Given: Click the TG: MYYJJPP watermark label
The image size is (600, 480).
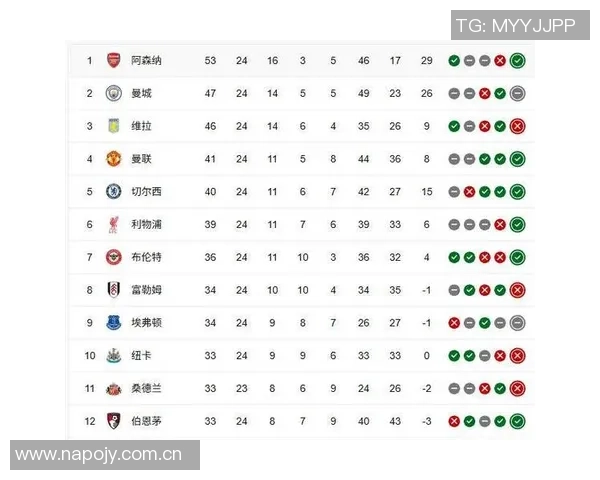Looking at the screenshot, I should point(515,26).
